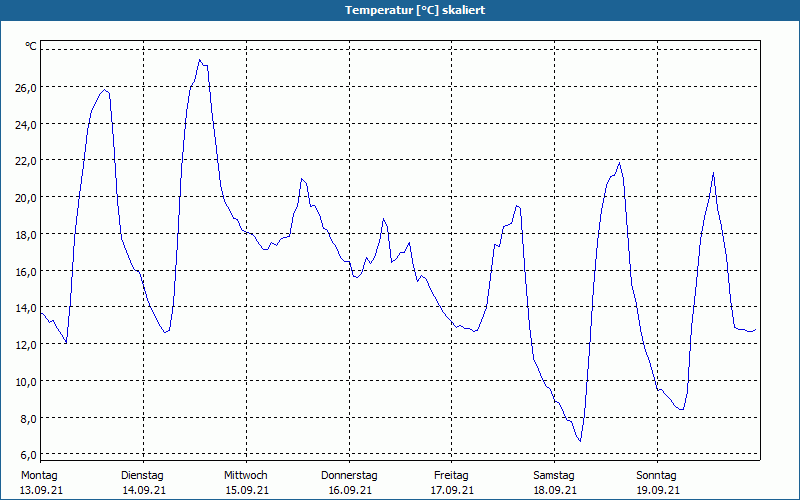Click the highest temperature peak on Dienstag

point(199,60)
